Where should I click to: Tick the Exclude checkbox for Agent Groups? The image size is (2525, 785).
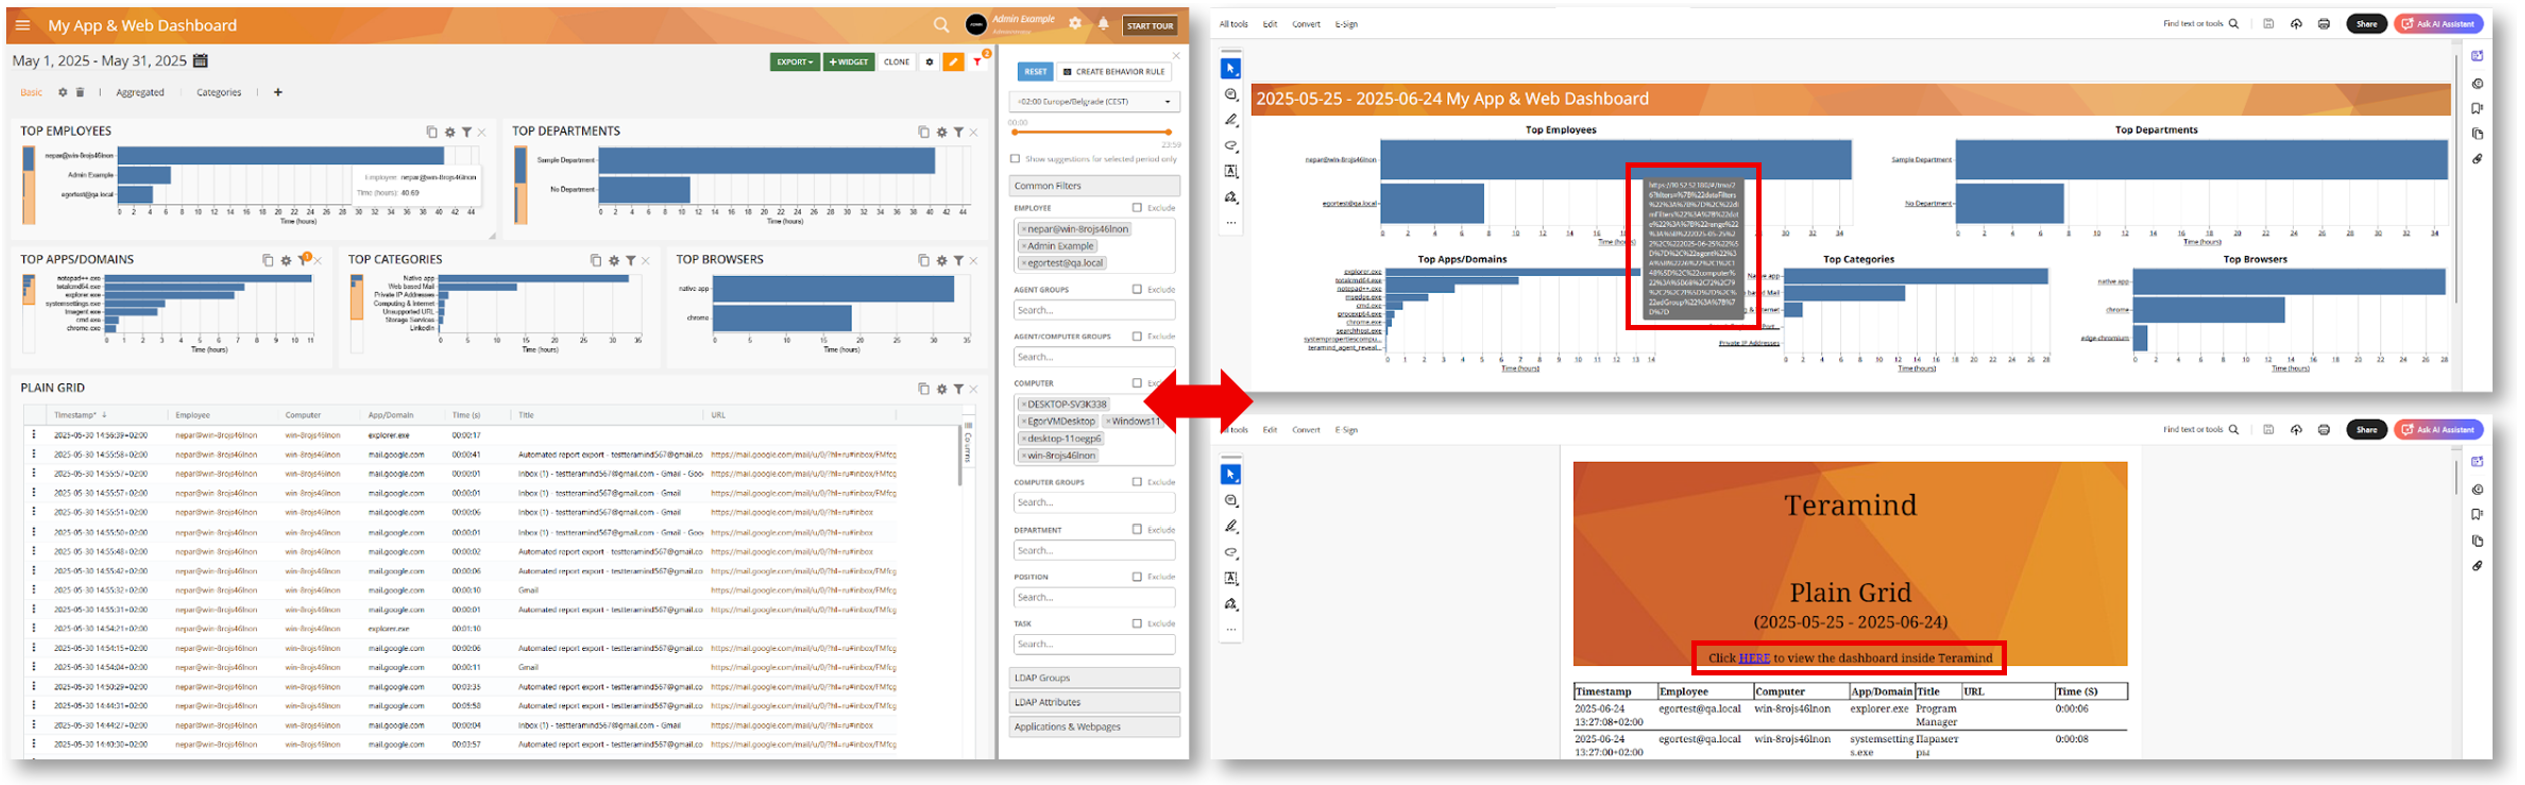1137,289
